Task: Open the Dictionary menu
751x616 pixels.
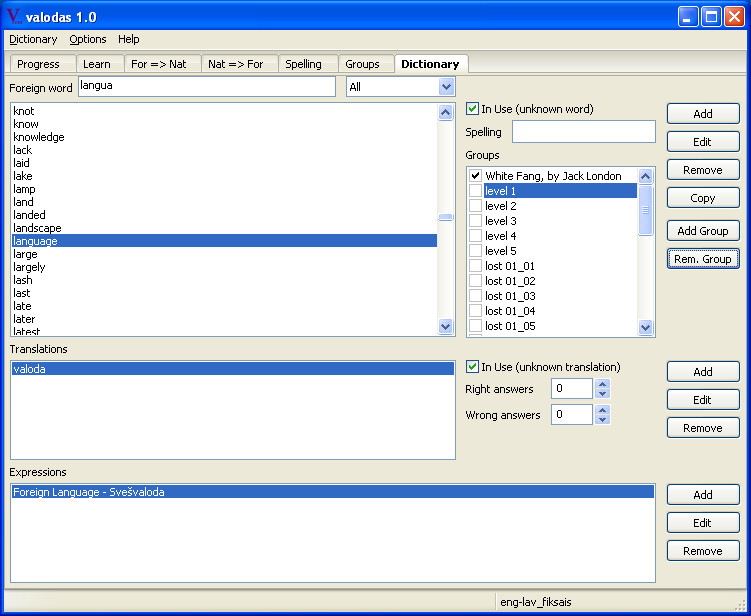Action: [33, 39]
